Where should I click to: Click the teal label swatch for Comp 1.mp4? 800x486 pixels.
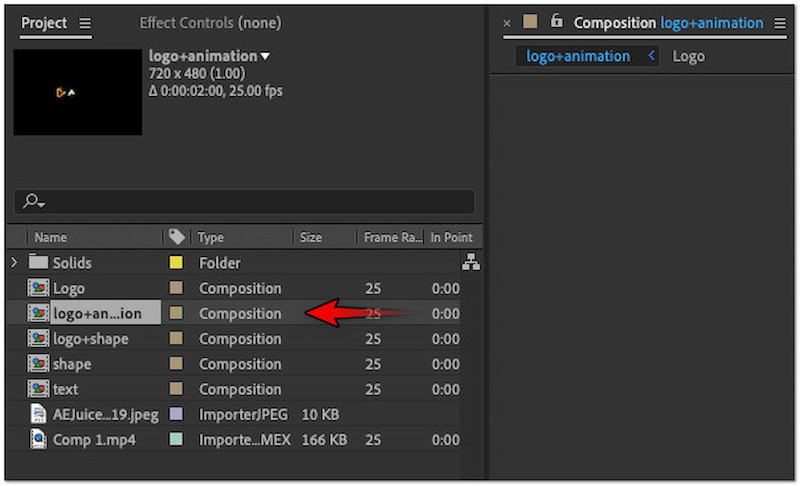click(176, 439)
